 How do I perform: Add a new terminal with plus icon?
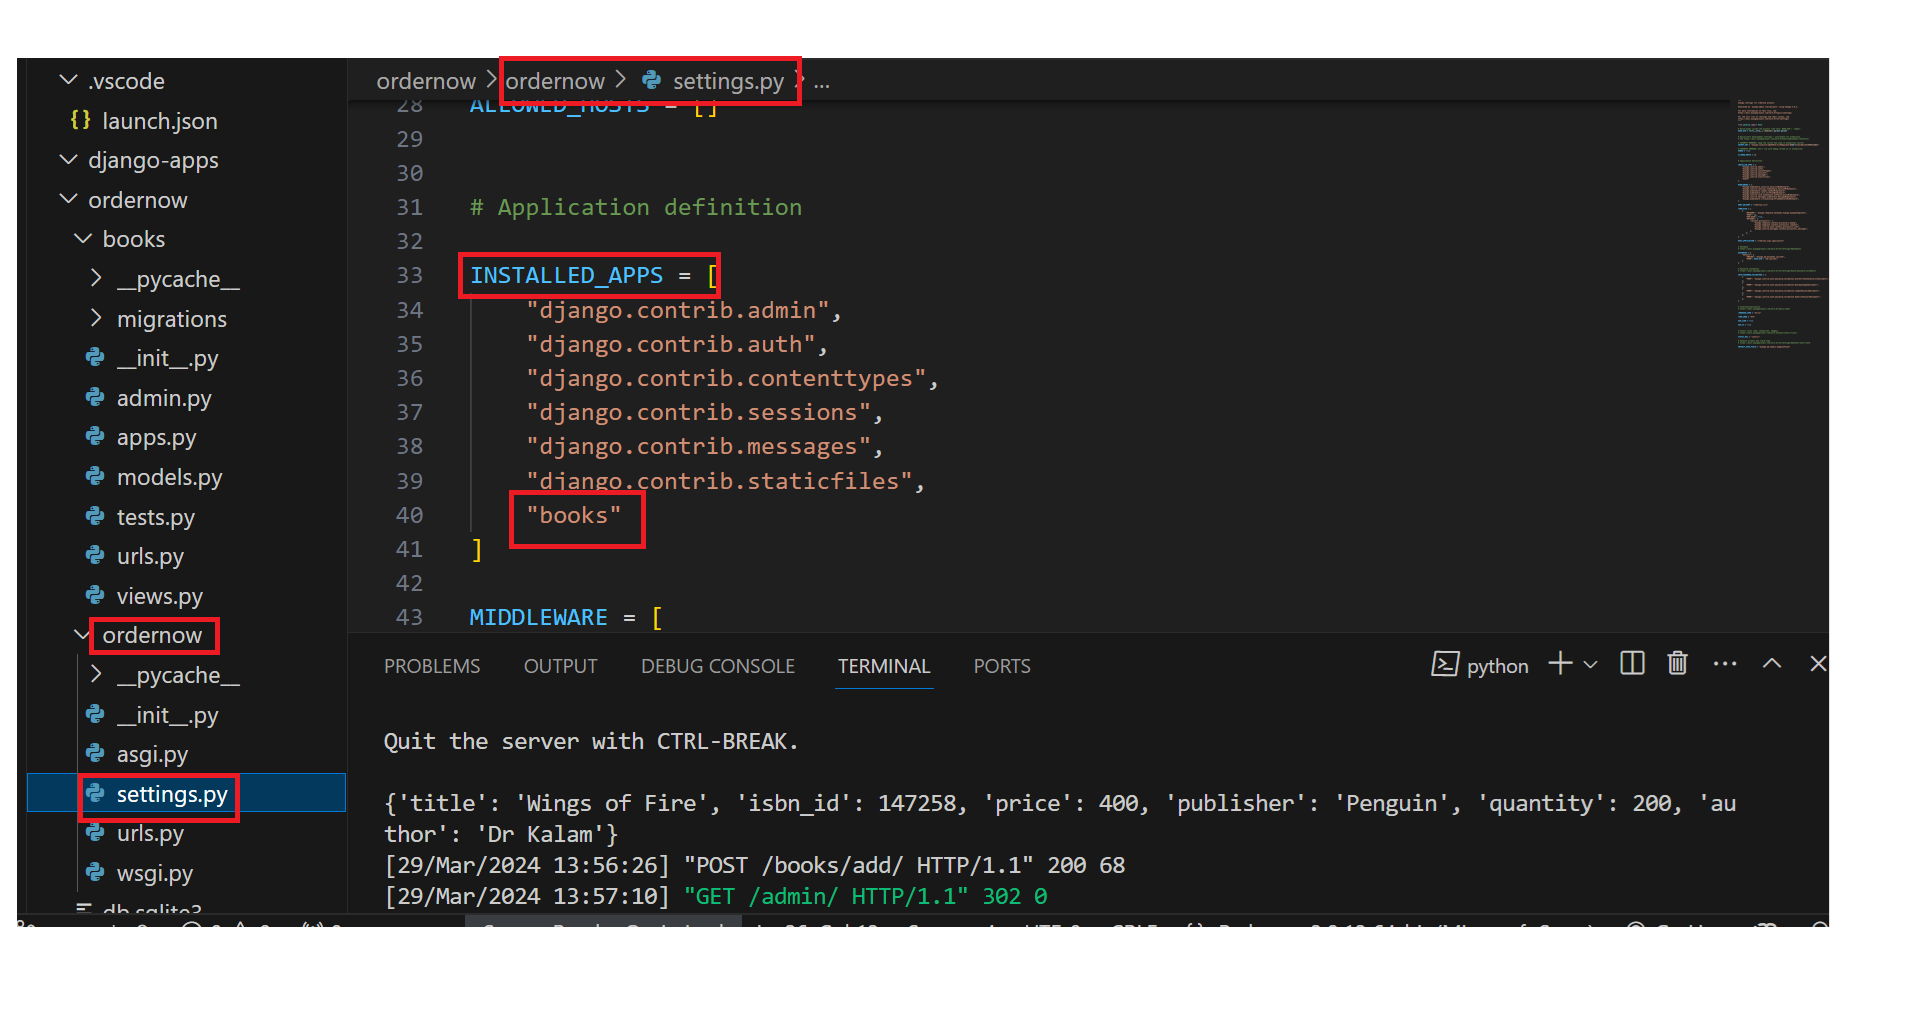point(1560,664)
